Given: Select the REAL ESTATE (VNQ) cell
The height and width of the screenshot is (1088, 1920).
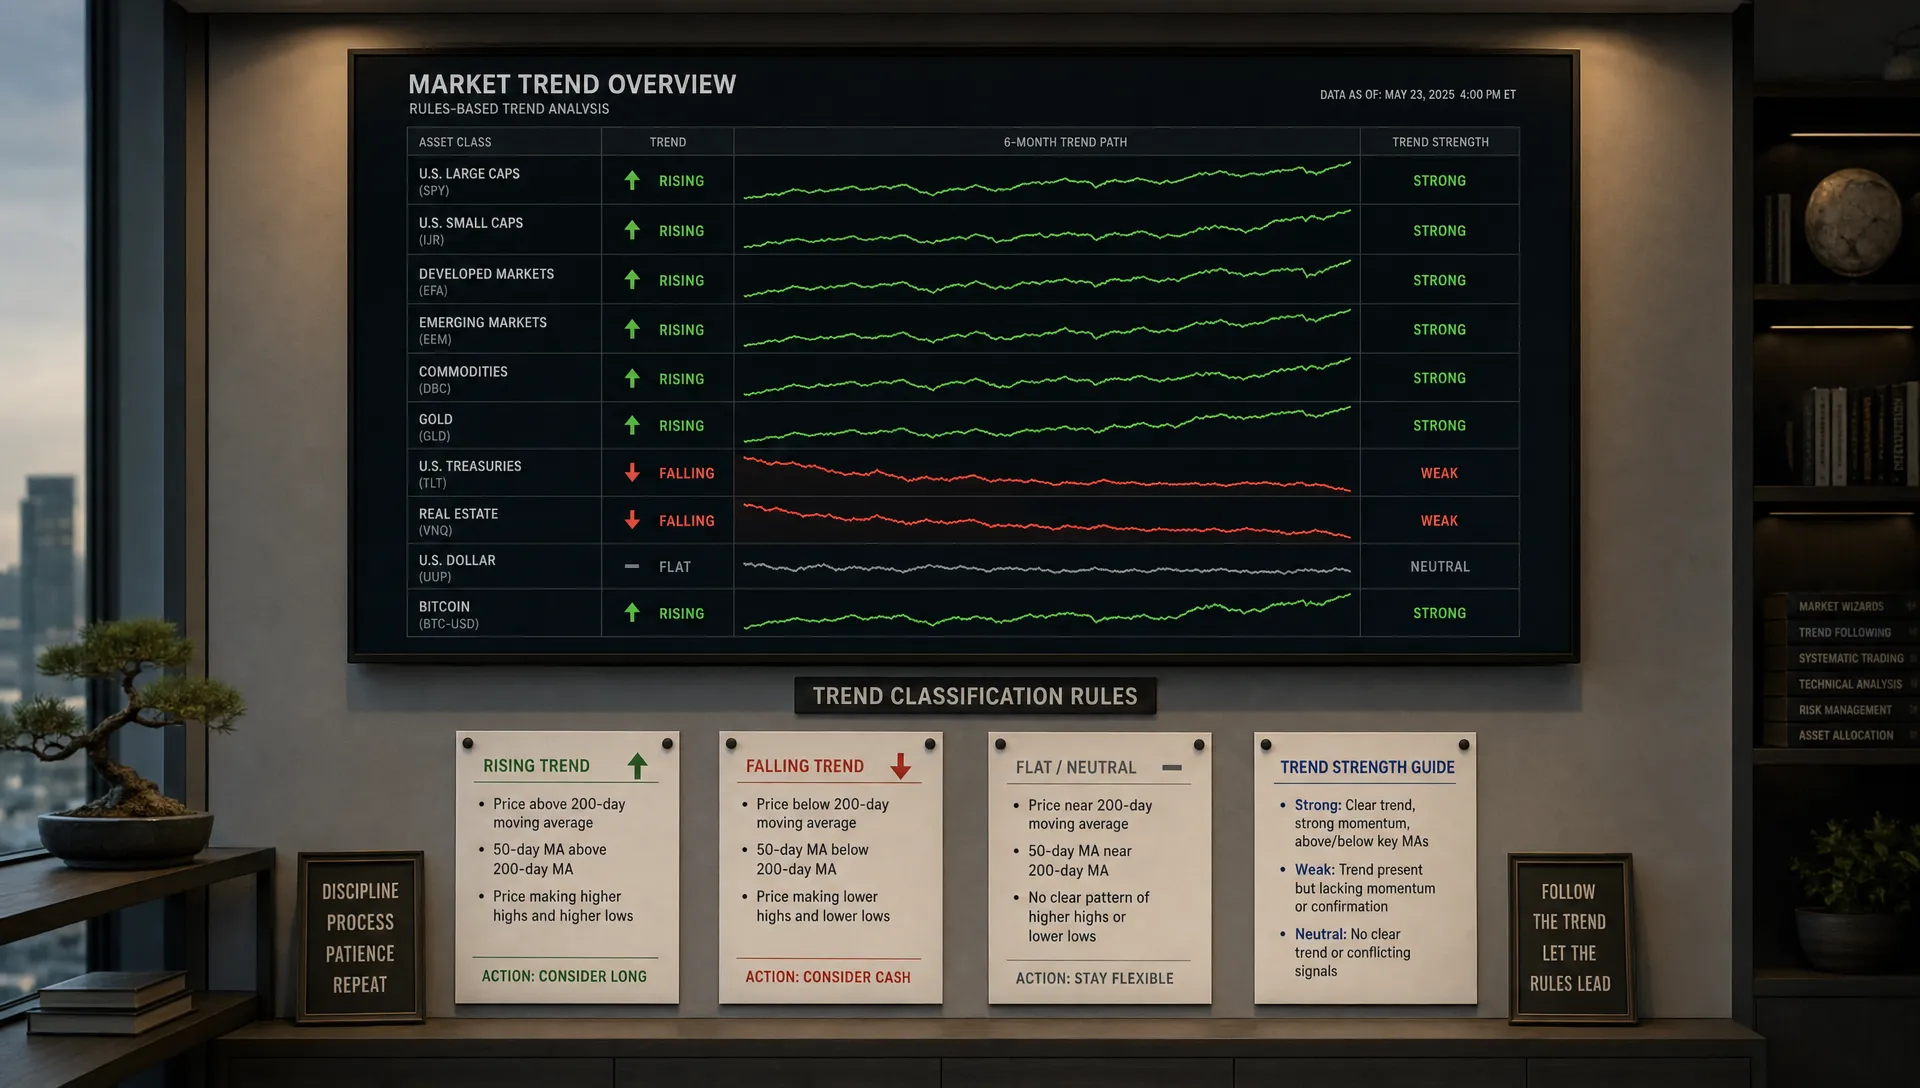Looking at the screenshot, I should 504,520.
